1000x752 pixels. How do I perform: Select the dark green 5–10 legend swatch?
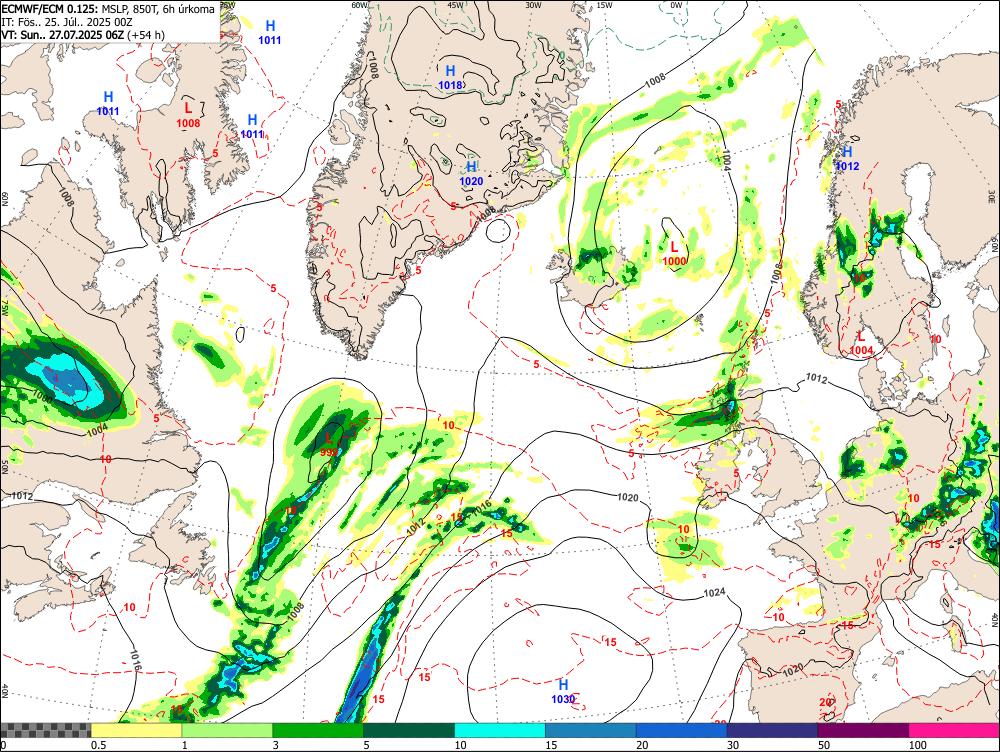coord(409,730)
